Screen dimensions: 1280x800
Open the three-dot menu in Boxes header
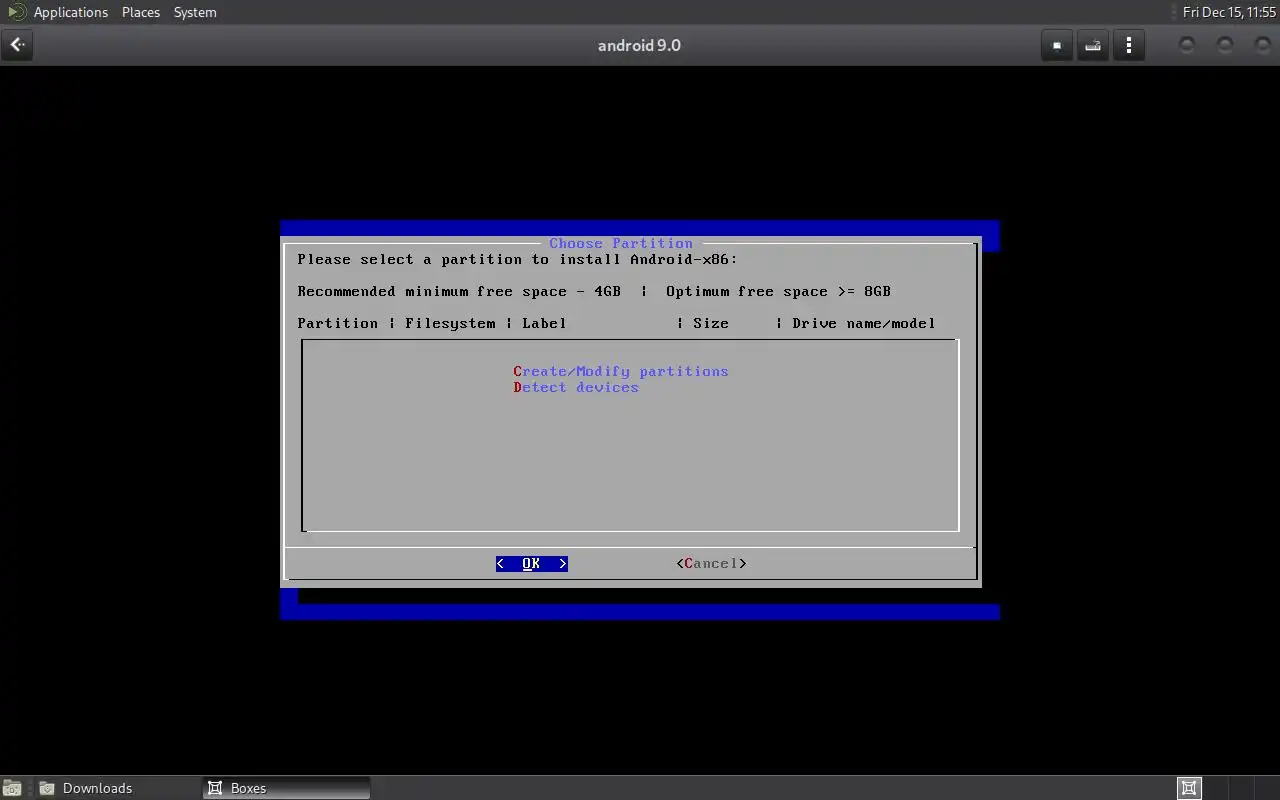[1129, 45]
